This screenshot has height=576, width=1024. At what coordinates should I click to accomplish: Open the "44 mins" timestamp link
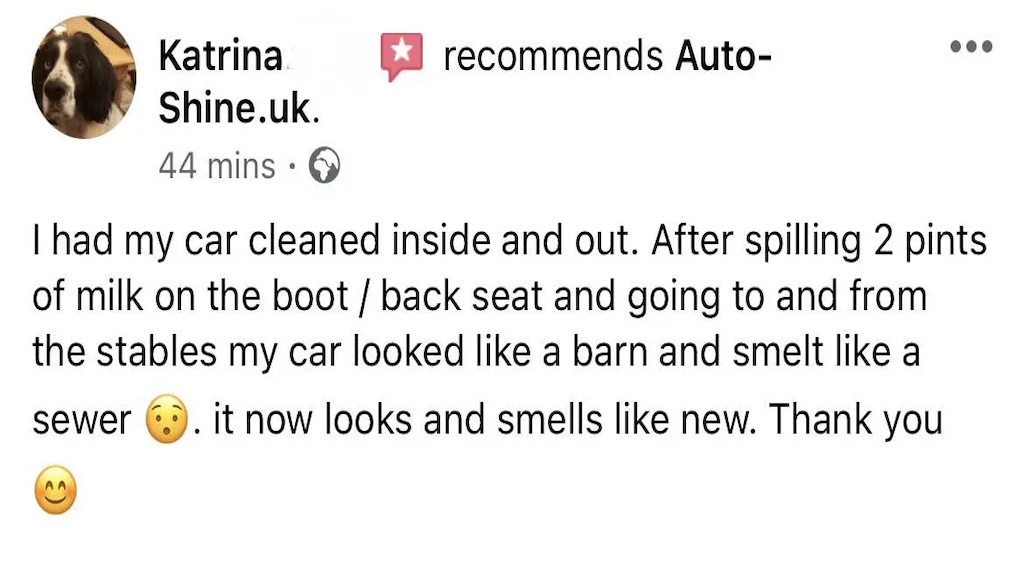coord(217,166)
